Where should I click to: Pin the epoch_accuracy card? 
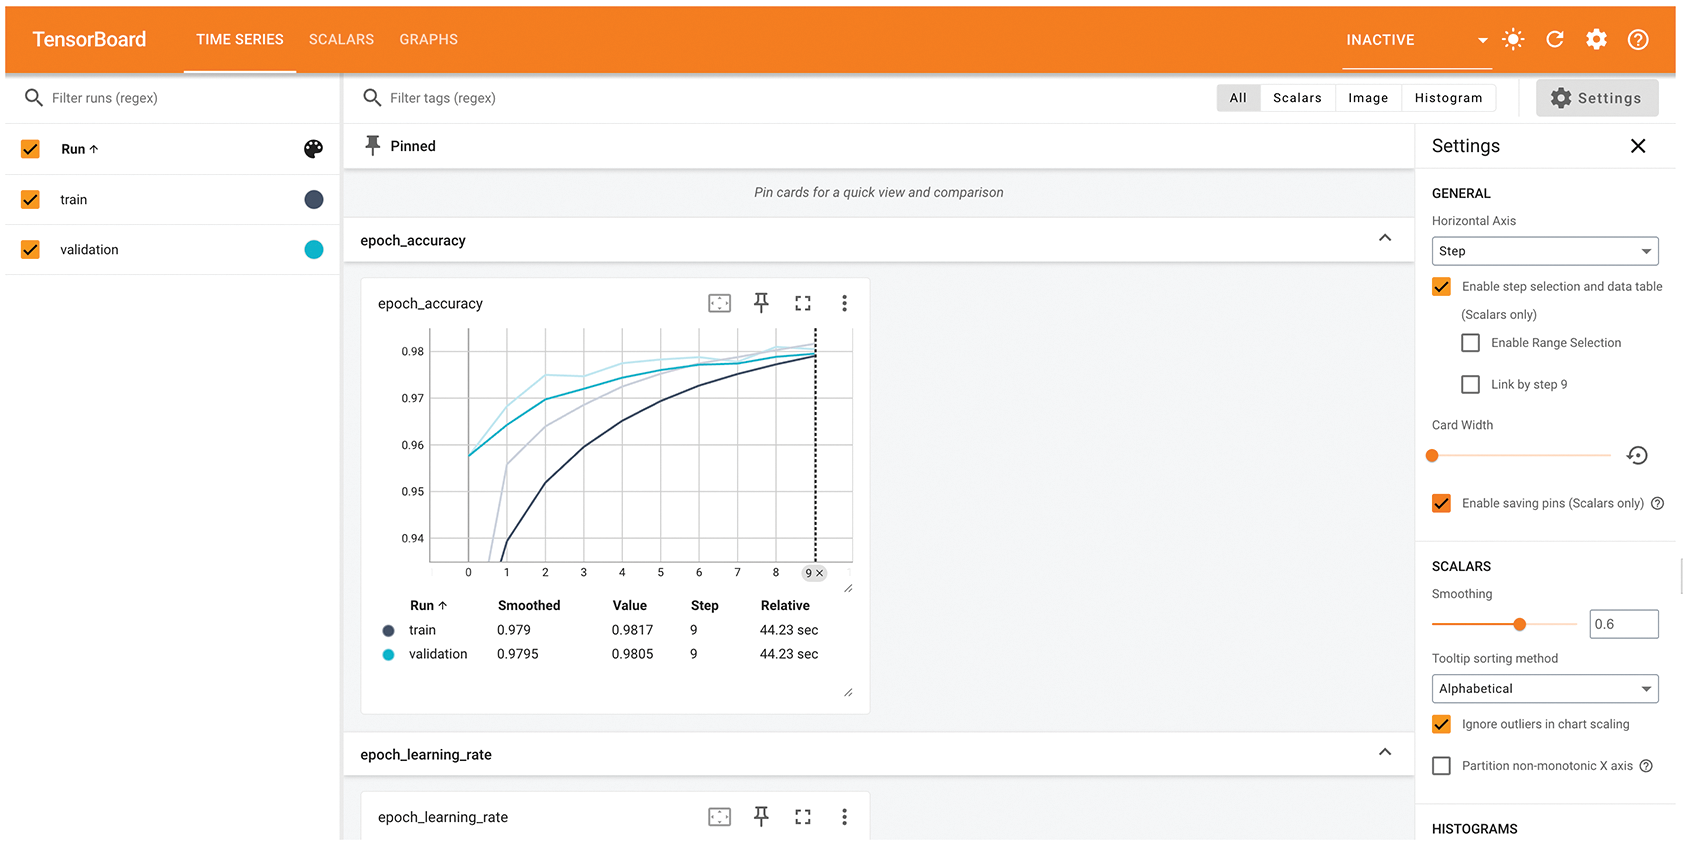(x=761, y=303)
